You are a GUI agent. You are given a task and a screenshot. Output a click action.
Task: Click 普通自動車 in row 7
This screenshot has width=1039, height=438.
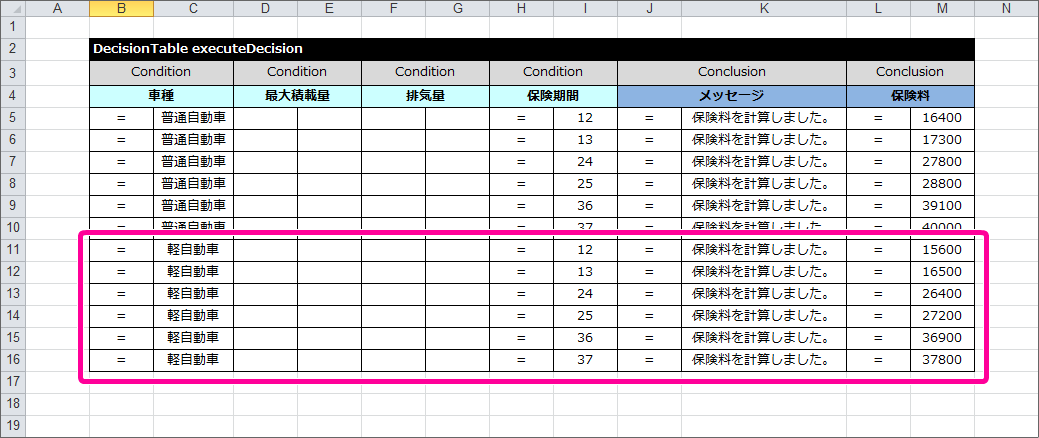pyautogui.click(x=193, y=162)
